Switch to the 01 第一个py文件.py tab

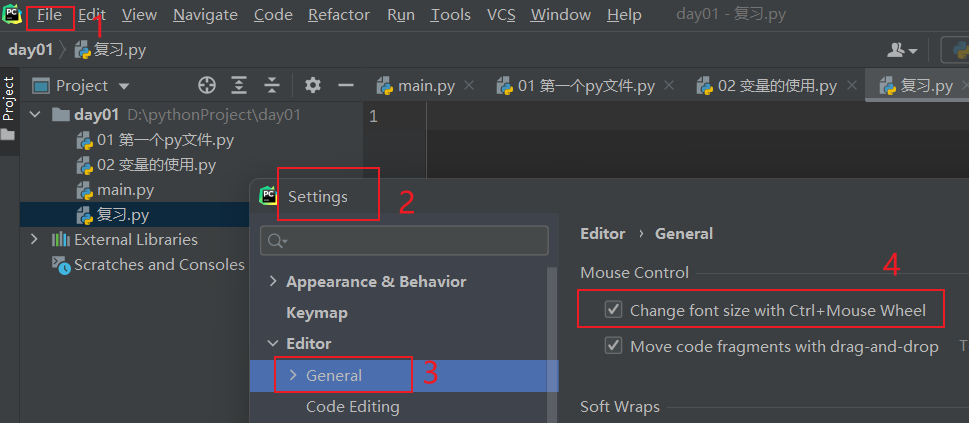coord(585,85)
